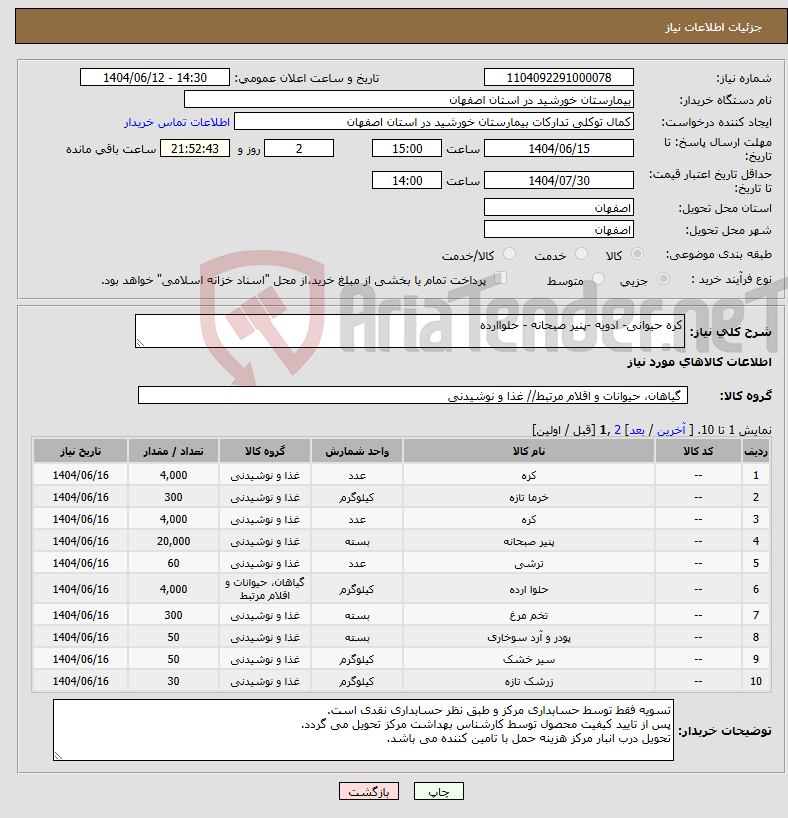The image size is (788, 818).
Task: Click the بازگشت back button
Action: 368,791
